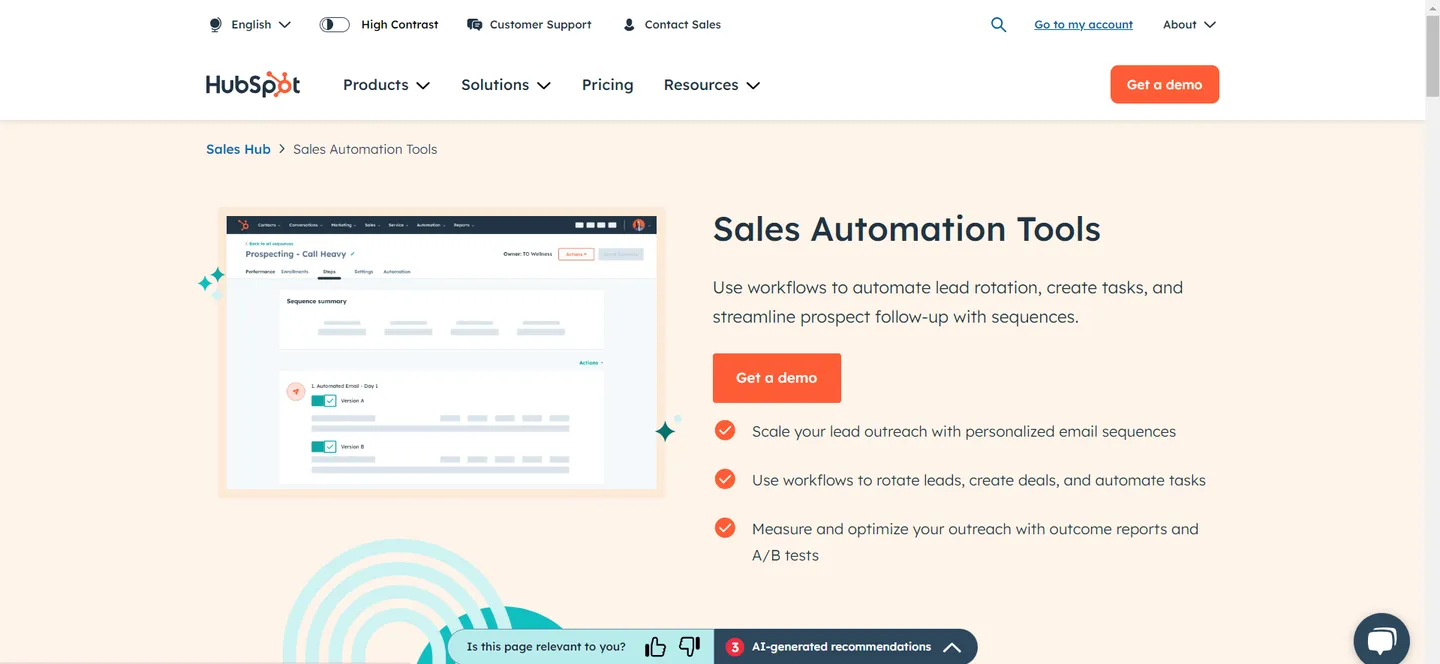Image resolution: width=1440 pixels, height=664 pixels.
Task: Expand the About dropdown
Action: point(1189,24)
